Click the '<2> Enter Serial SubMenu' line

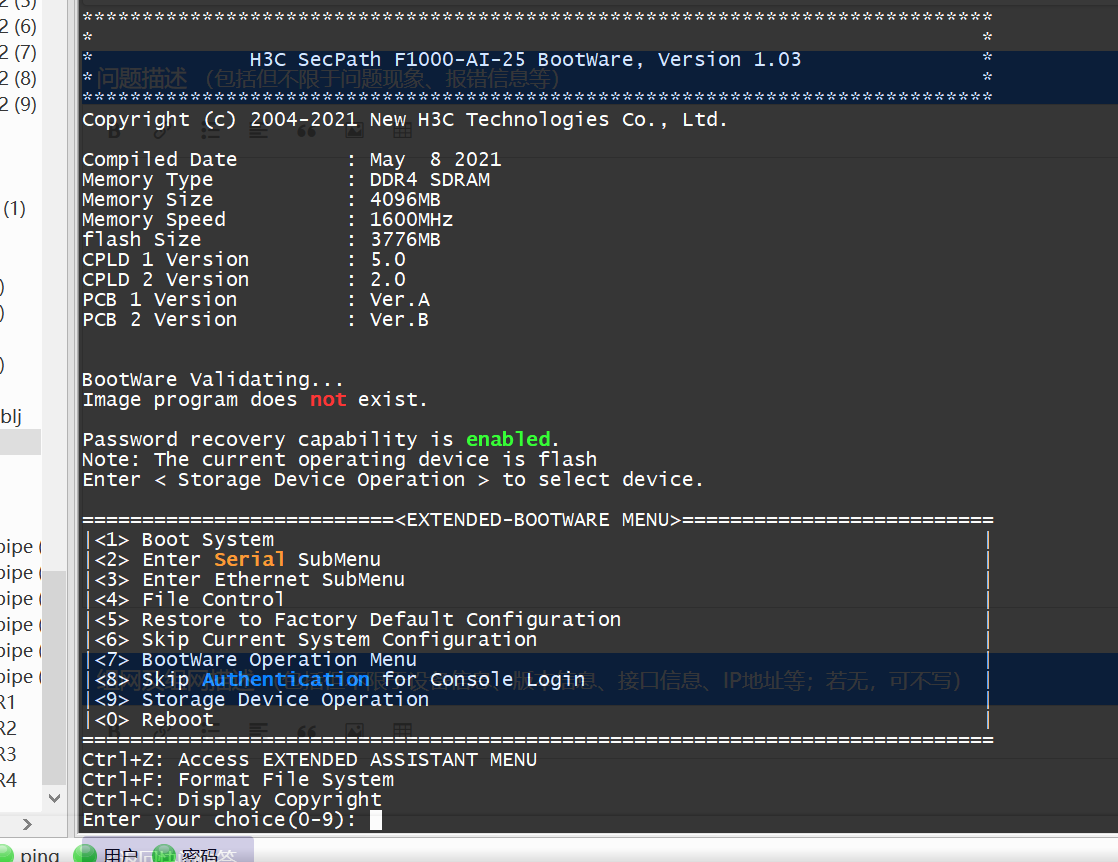(237, 560)
